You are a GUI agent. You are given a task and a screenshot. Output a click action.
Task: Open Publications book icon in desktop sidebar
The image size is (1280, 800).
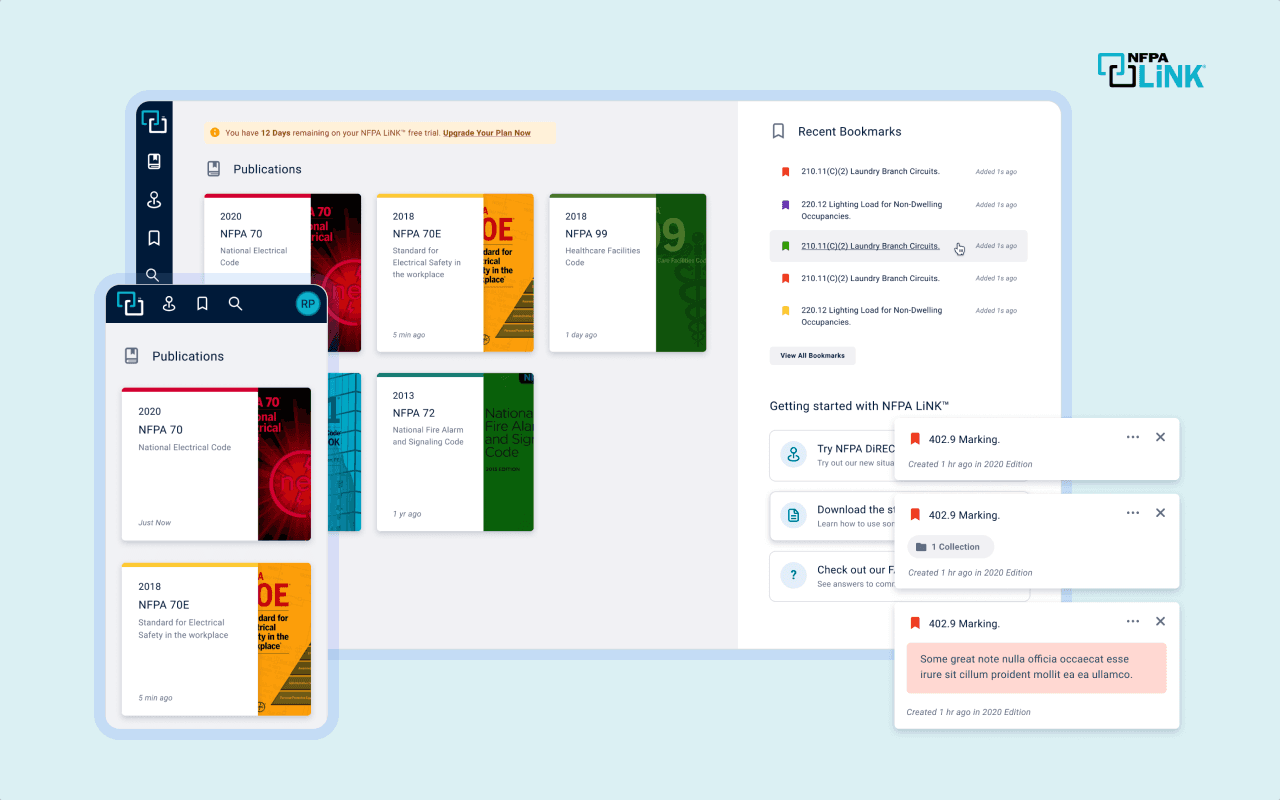point(154,161)
